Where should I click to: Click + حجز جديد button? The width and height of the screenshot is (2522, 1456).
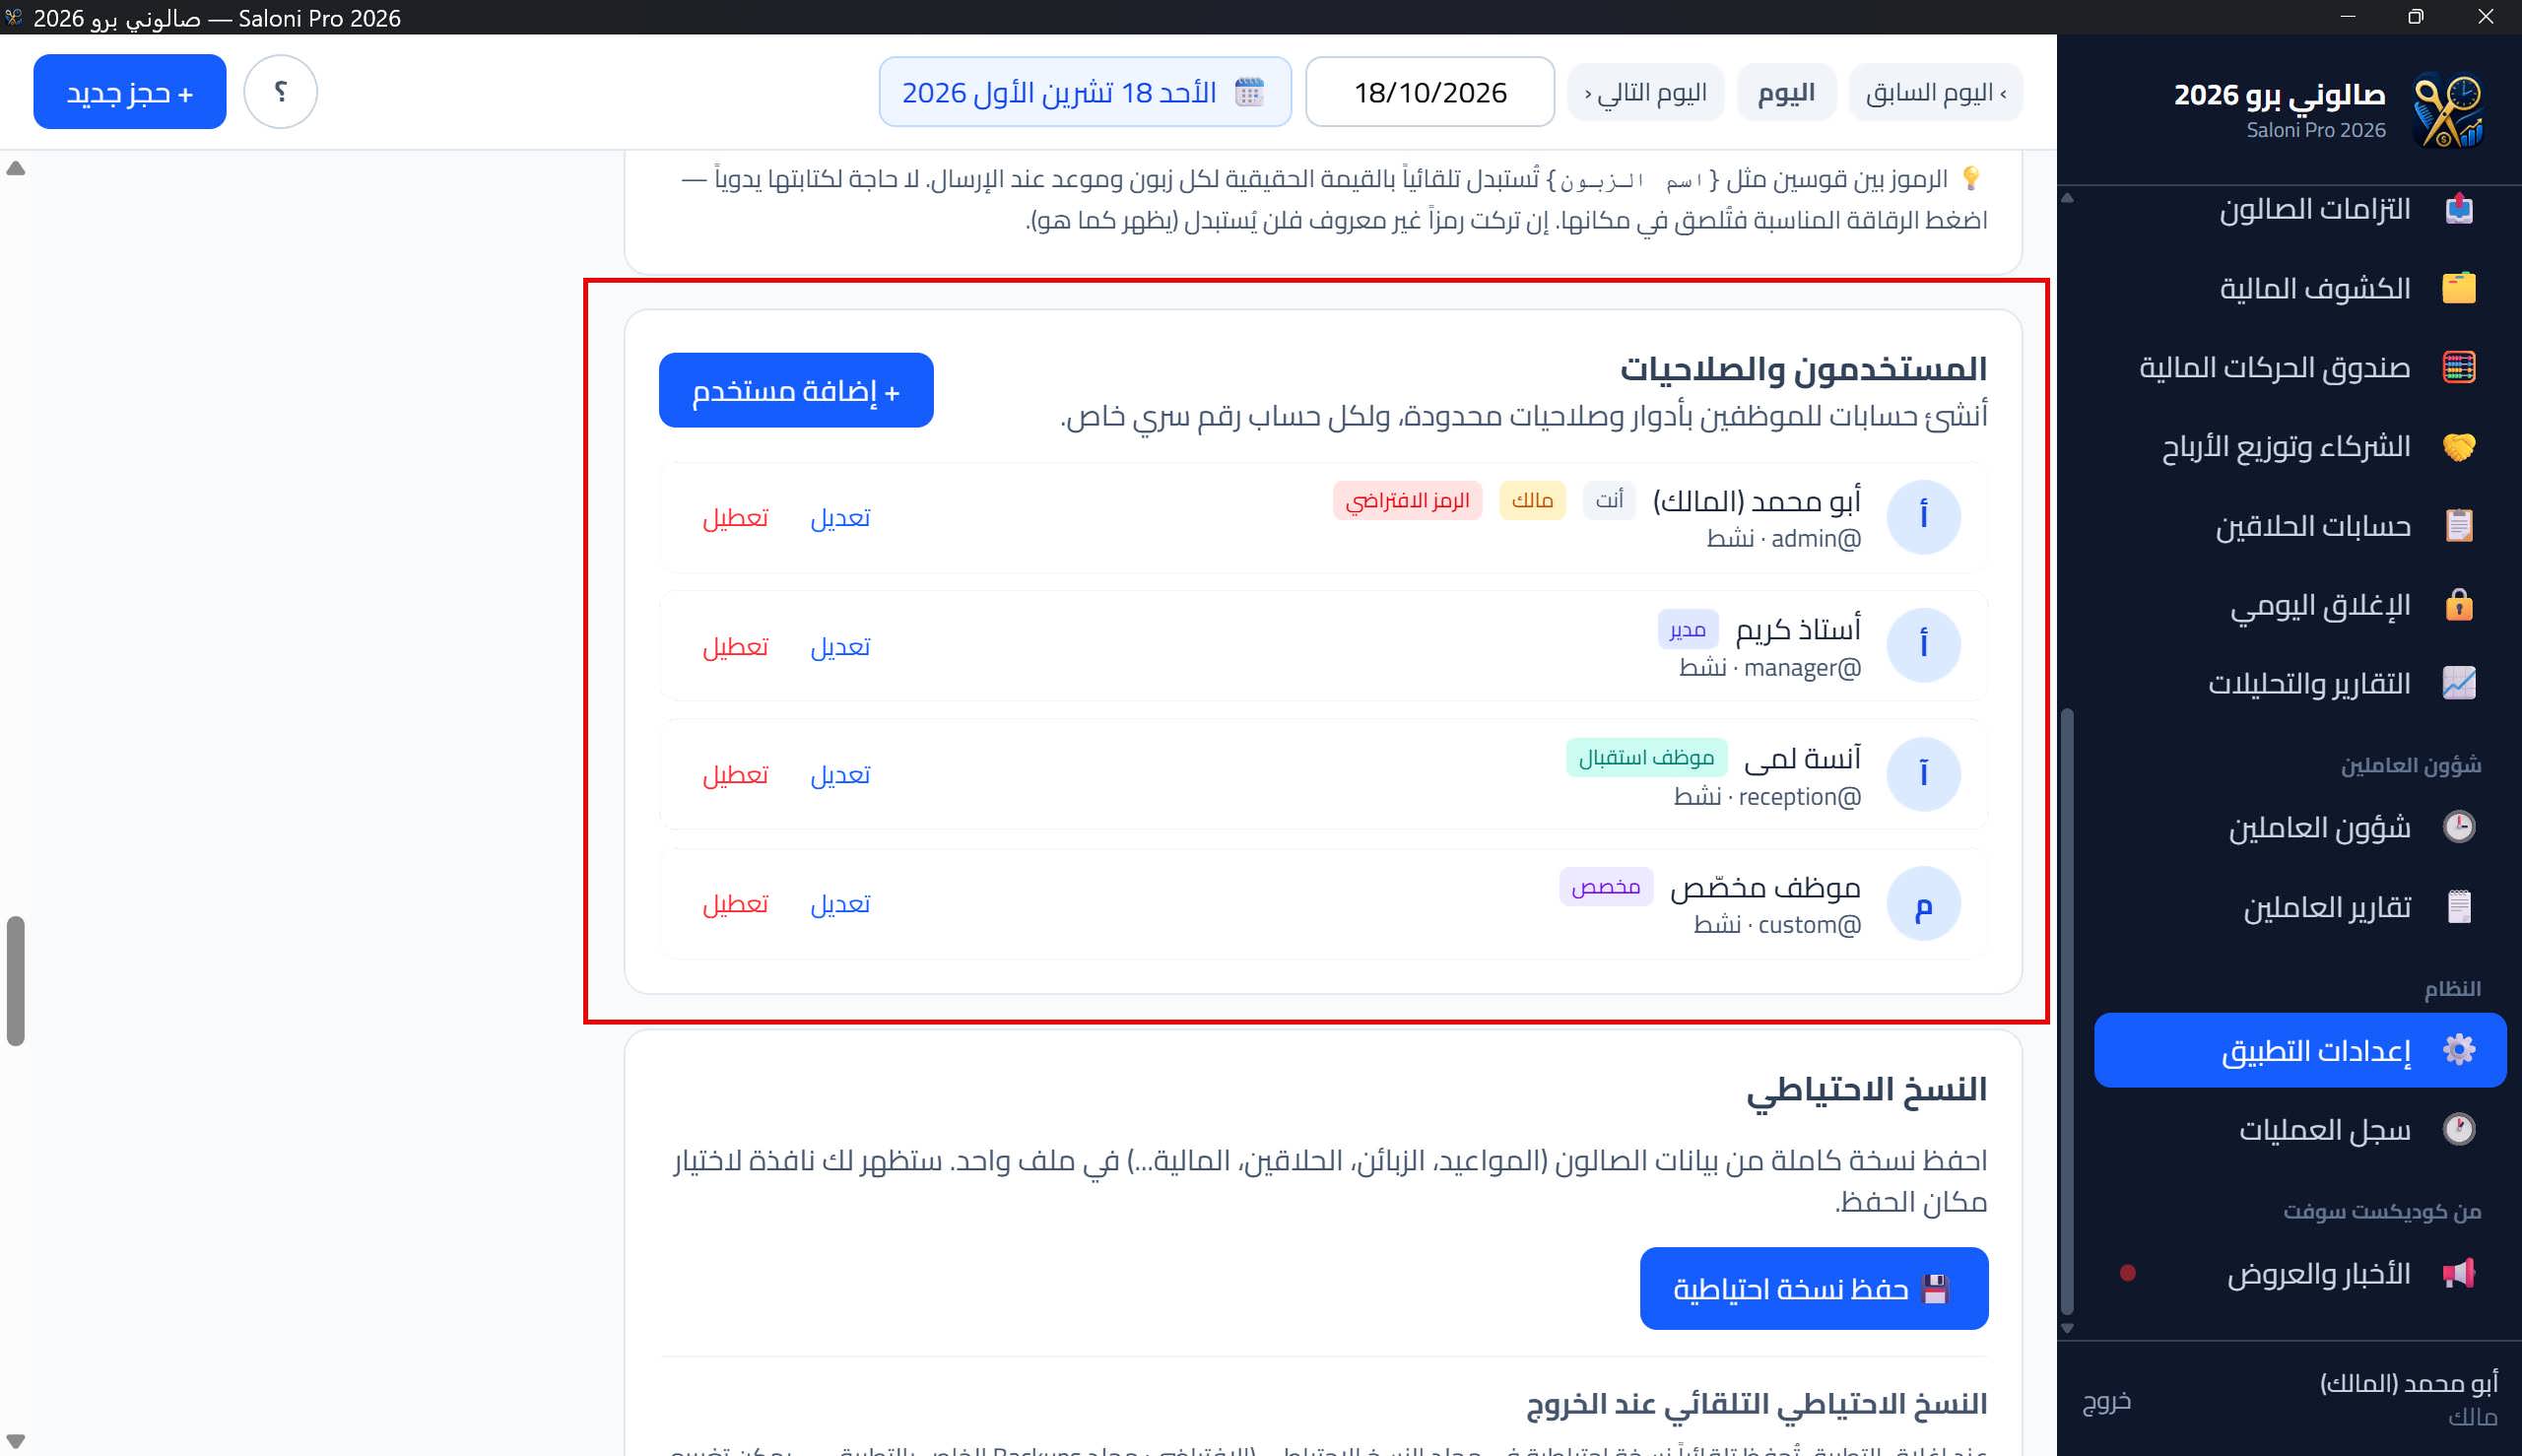point(130,92)
